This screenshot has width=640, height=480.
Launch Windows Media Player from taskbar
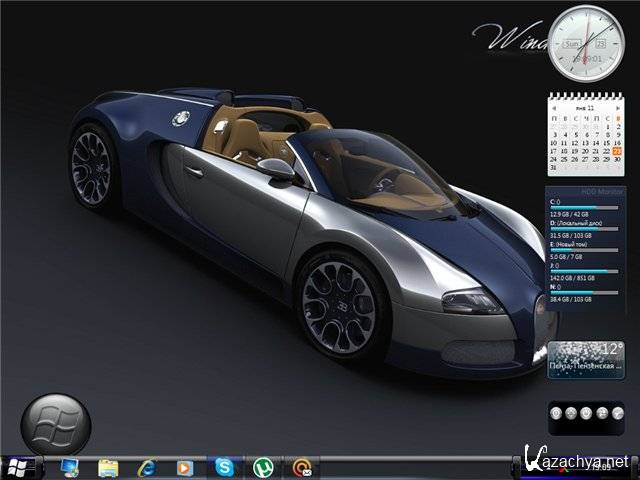pyautogui.click(x=185, y=467)
